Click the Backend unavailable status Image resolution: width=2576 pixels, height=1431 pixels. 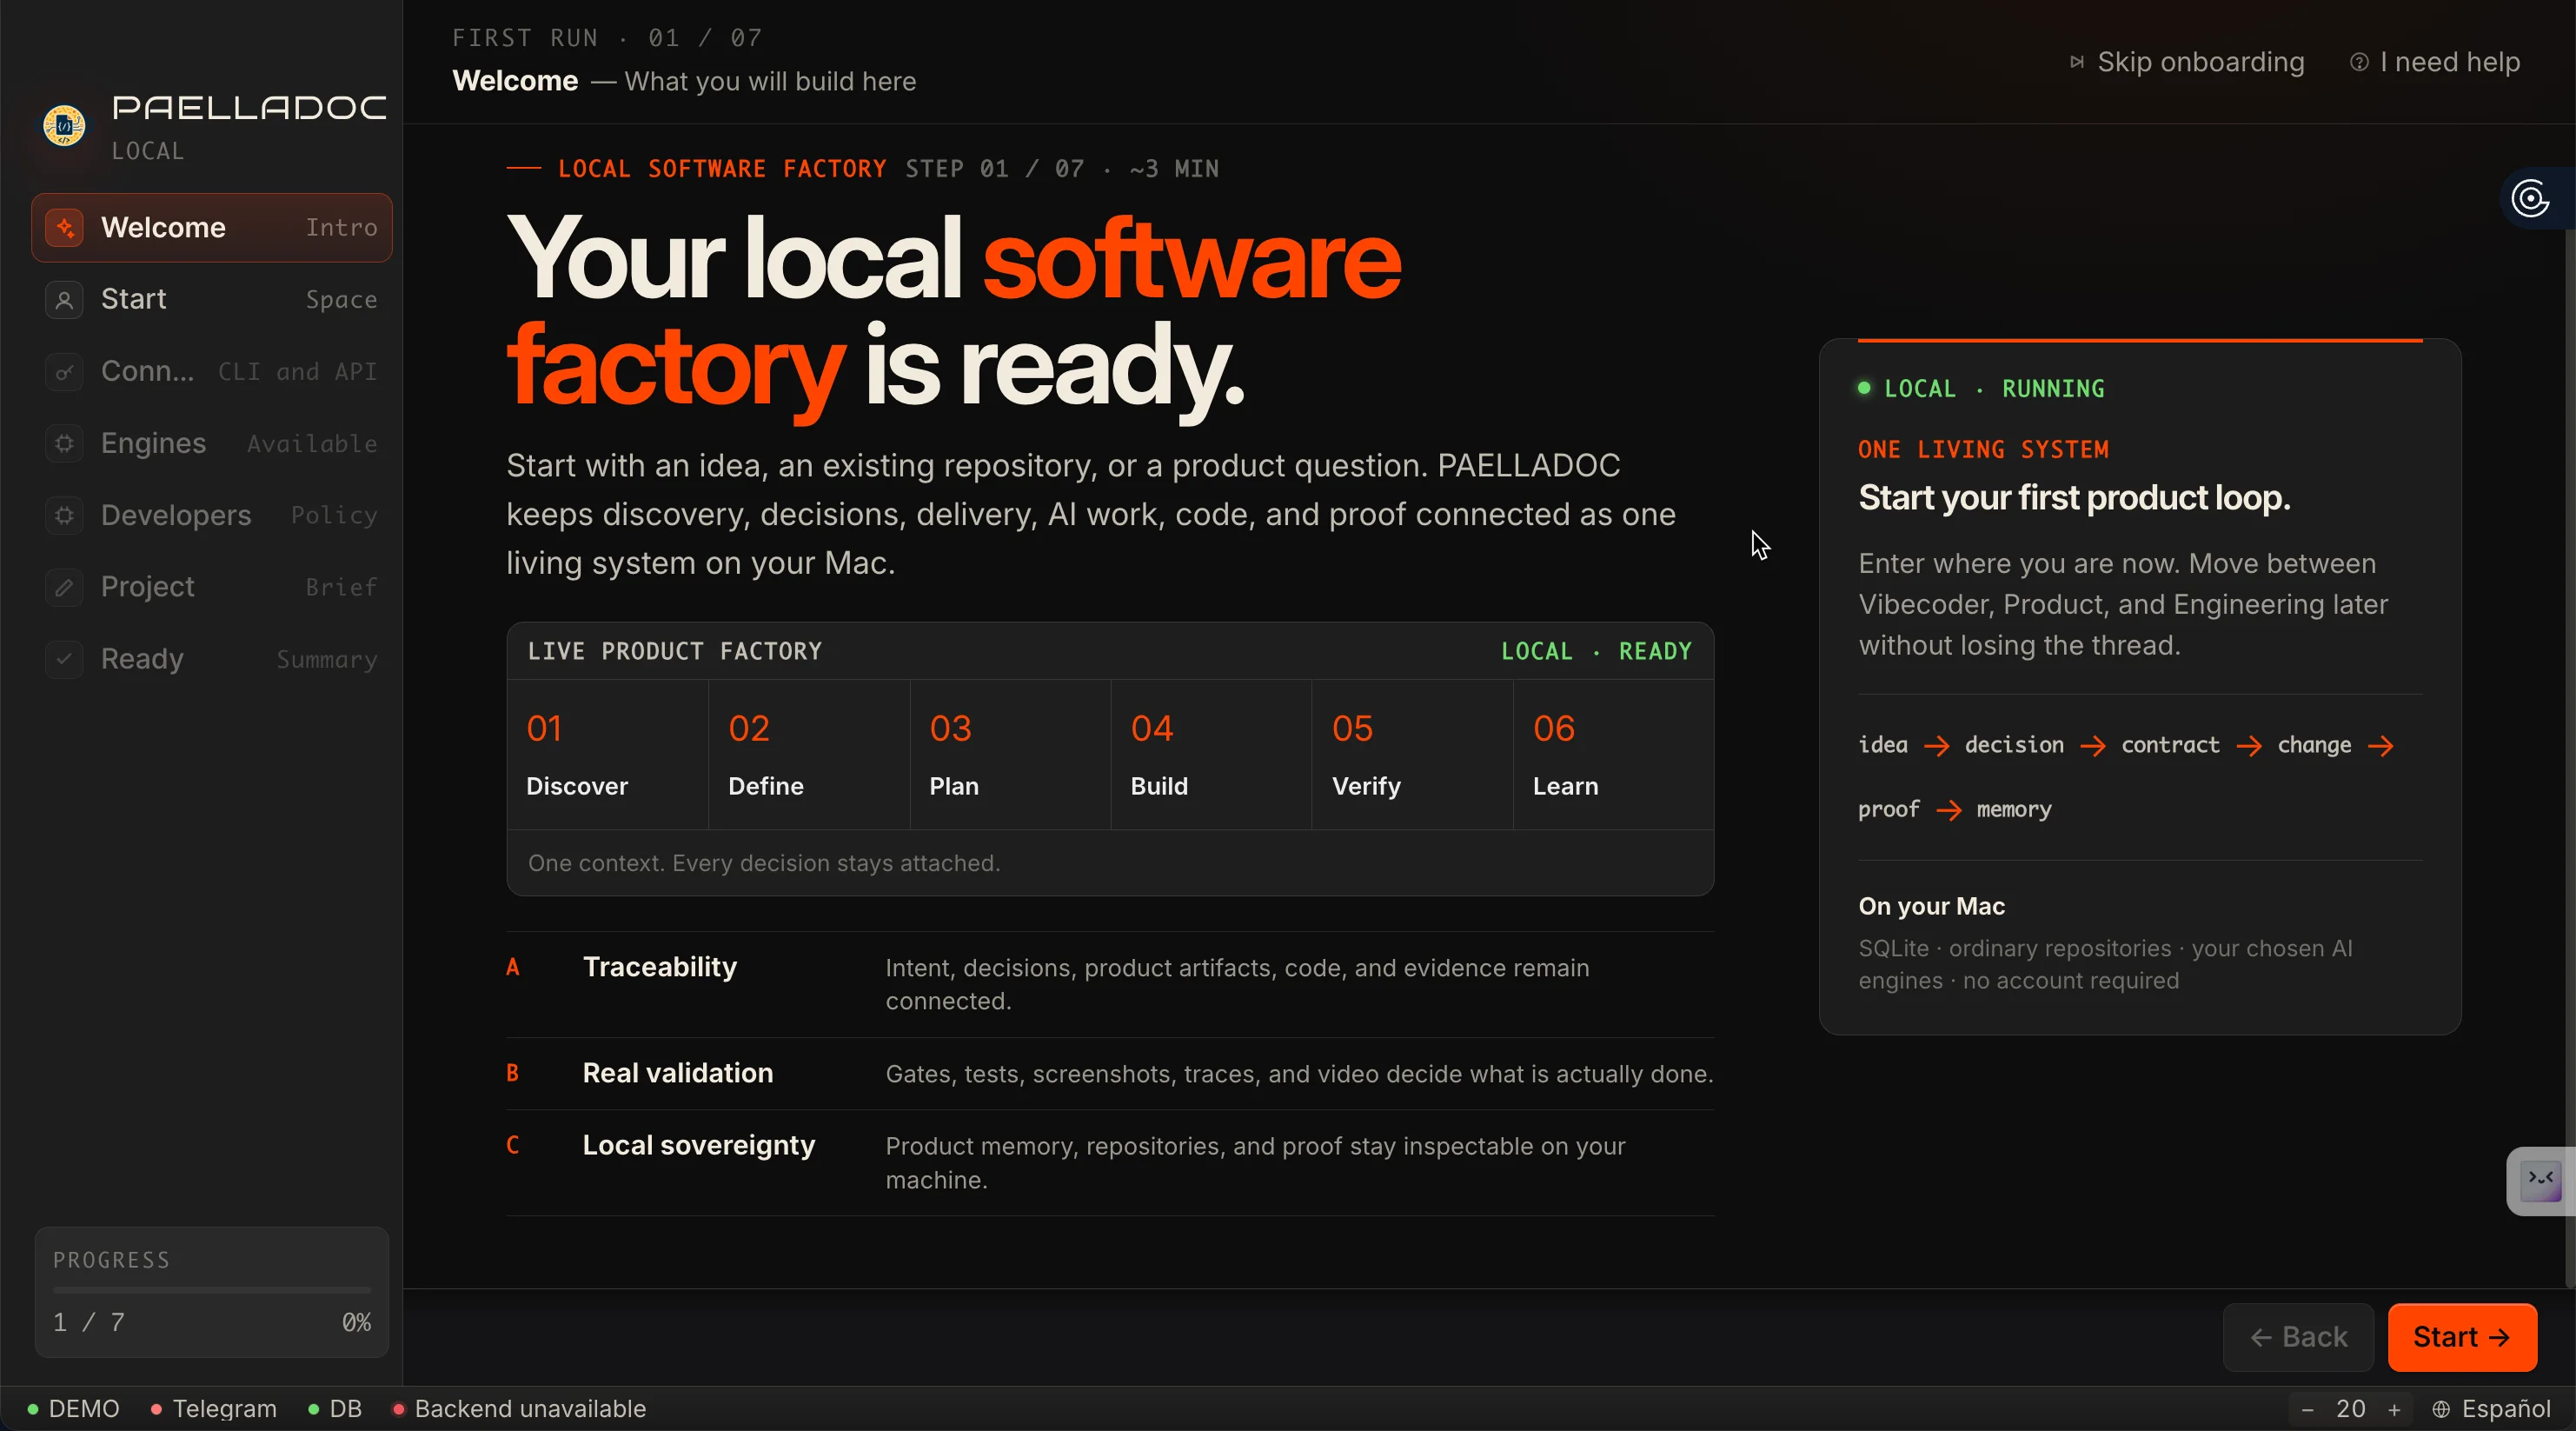pos(519,1409)
